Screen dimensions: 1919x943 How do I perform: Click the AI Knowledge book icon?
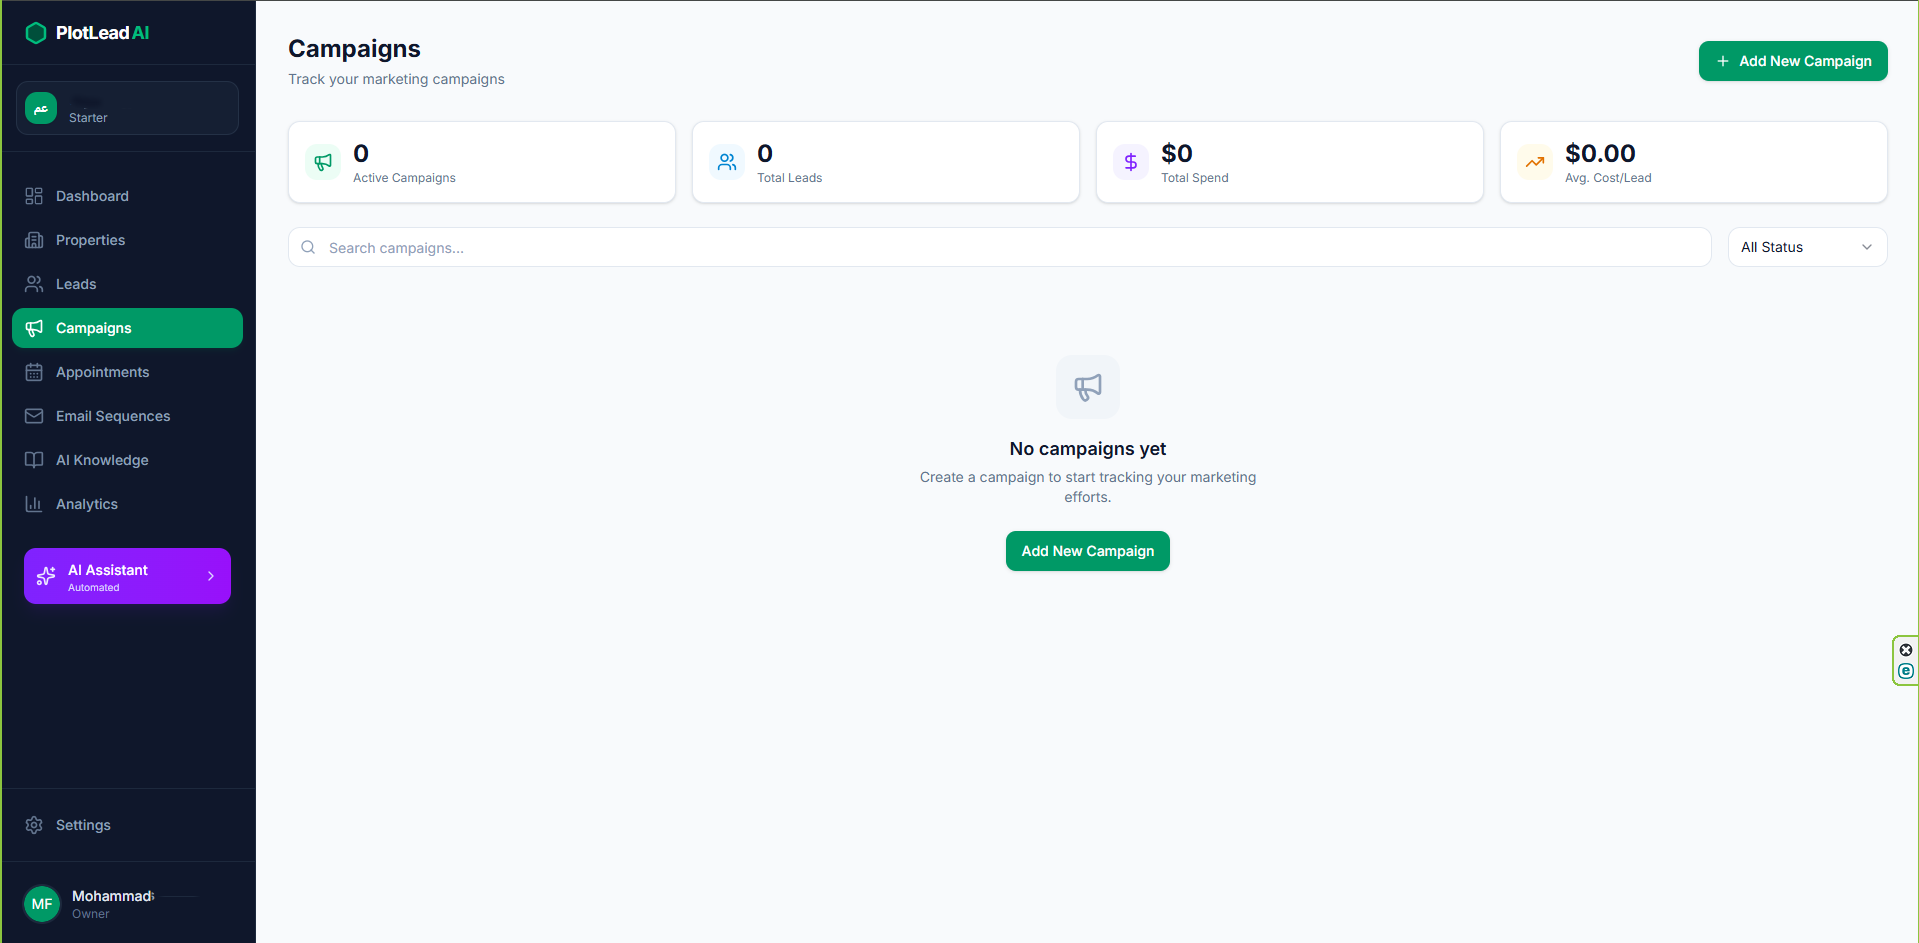[x=34, y=460]
